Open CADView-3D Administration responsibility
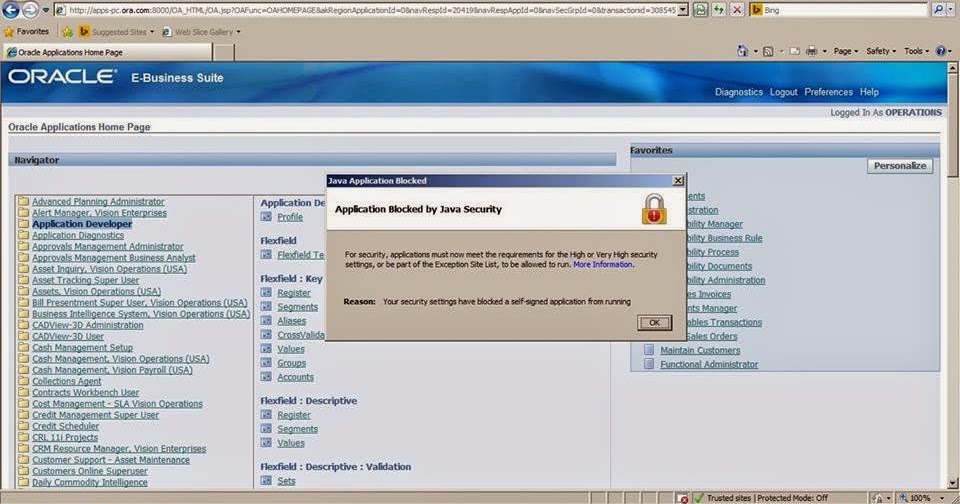This screenshot has height=504, width=960. 88,325
